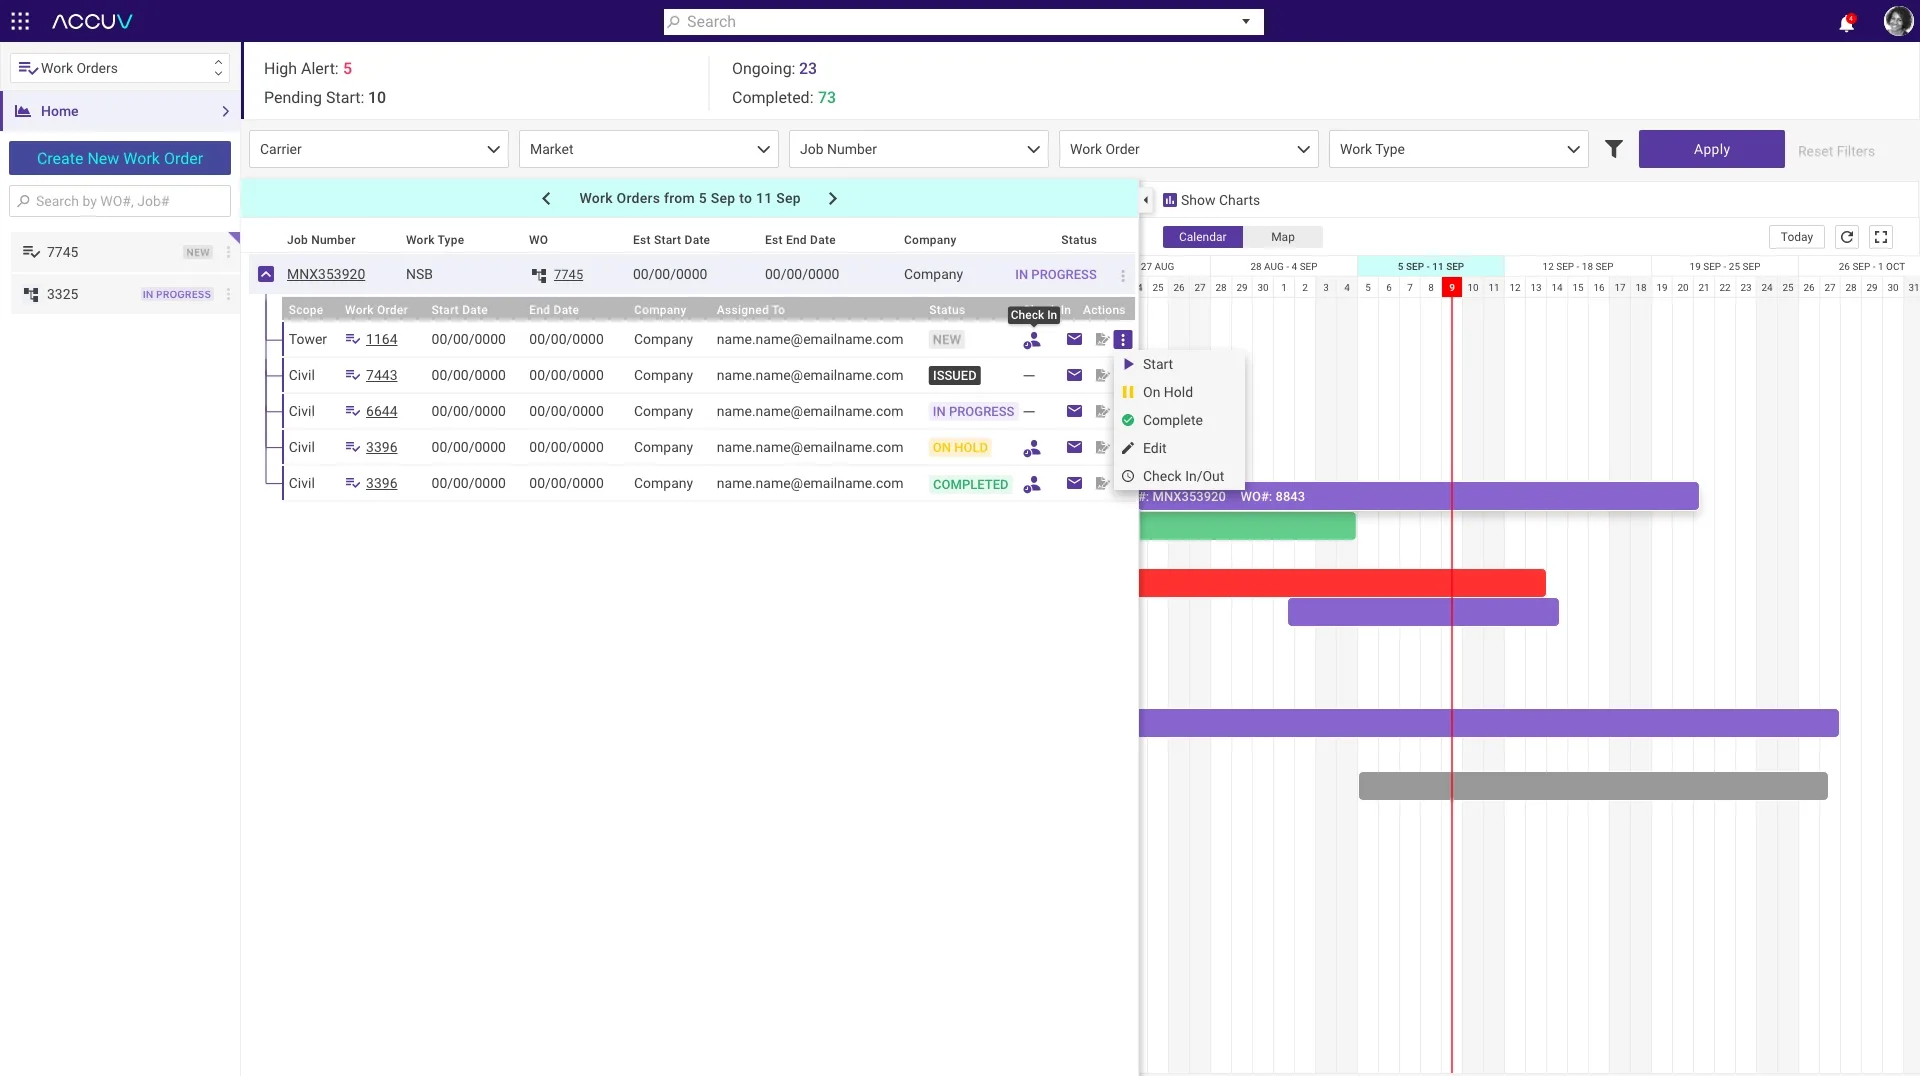1920x1076 pixels.
Task: Click the mail icon in the ON HOLD row
Action: click(1074, 447)
